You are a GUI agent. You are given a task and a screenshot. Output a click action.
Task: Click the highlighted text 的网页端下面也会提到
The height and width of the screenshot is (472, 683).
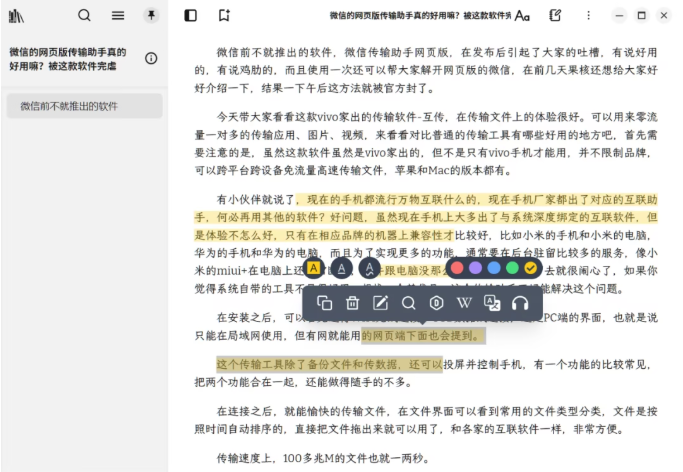(x=423, y=336)
